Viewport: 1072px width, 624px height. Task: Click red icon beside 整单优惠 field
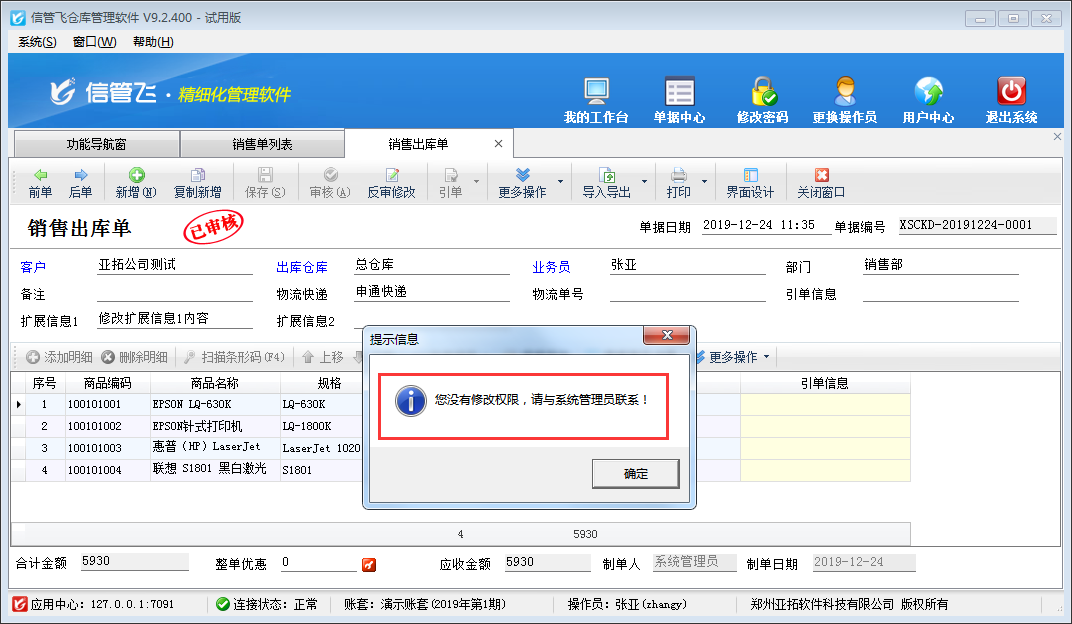(x=369, y=565)
